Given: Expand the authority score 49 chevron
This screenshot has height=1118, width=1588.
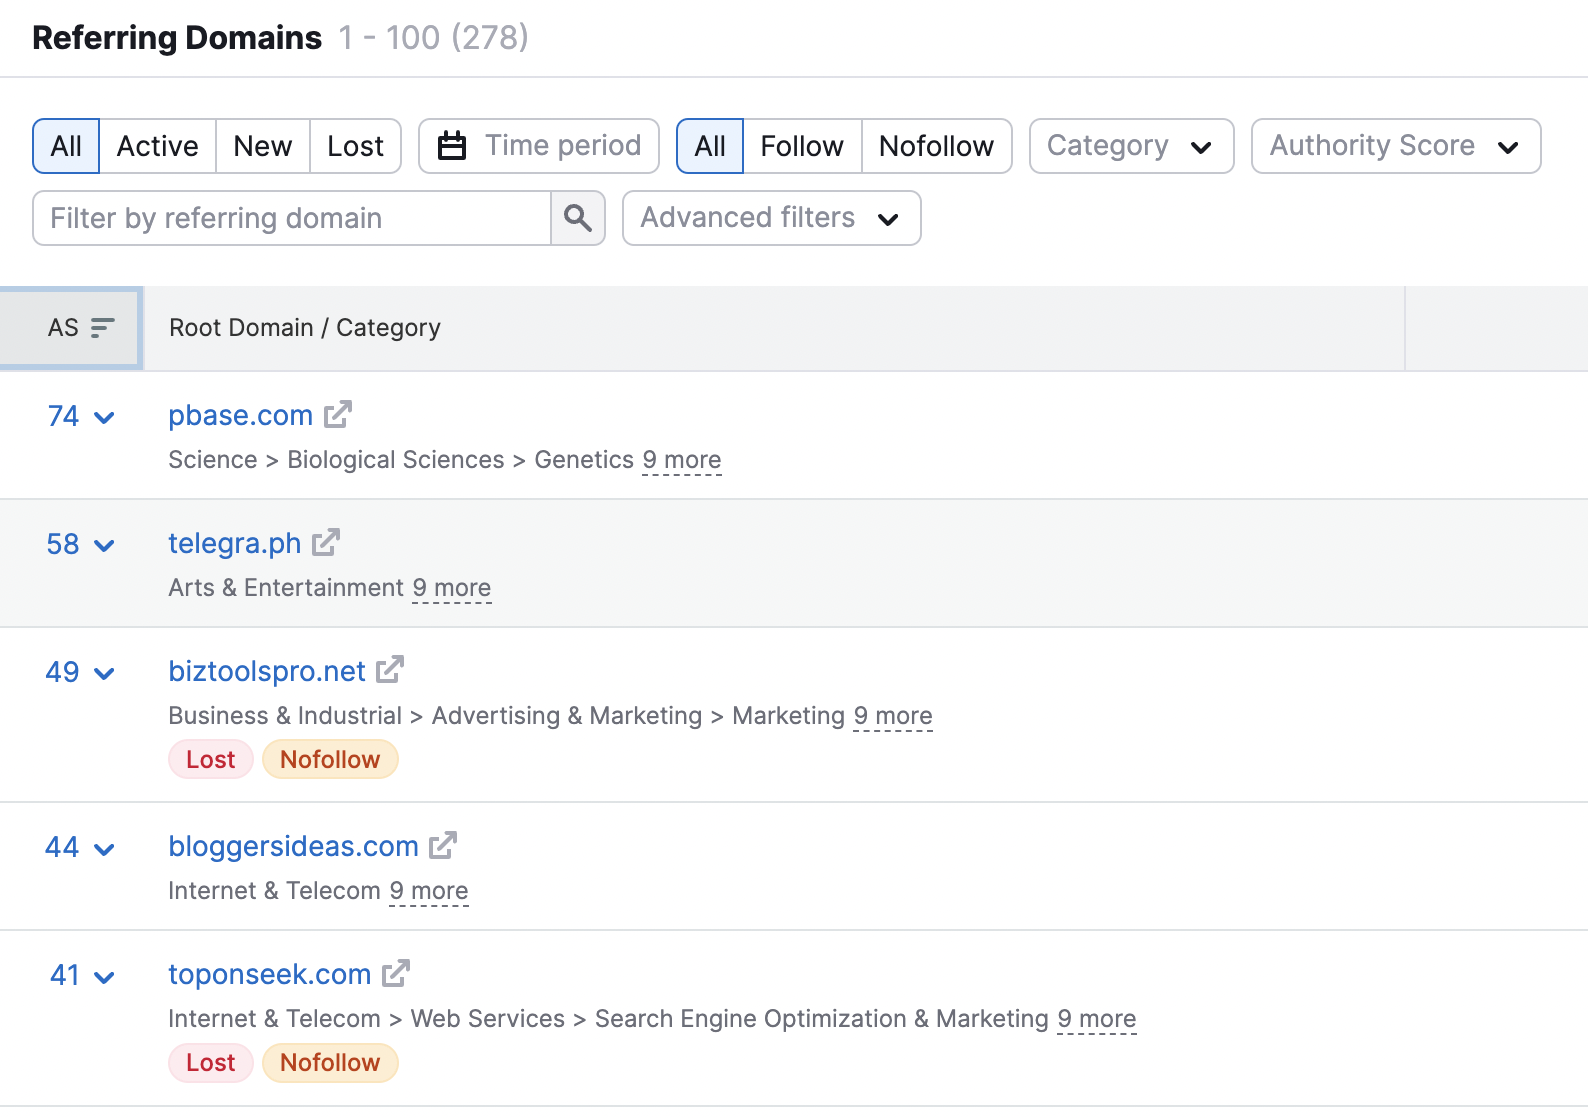Looking at the screenshot, I should click(x=104, y=674).
